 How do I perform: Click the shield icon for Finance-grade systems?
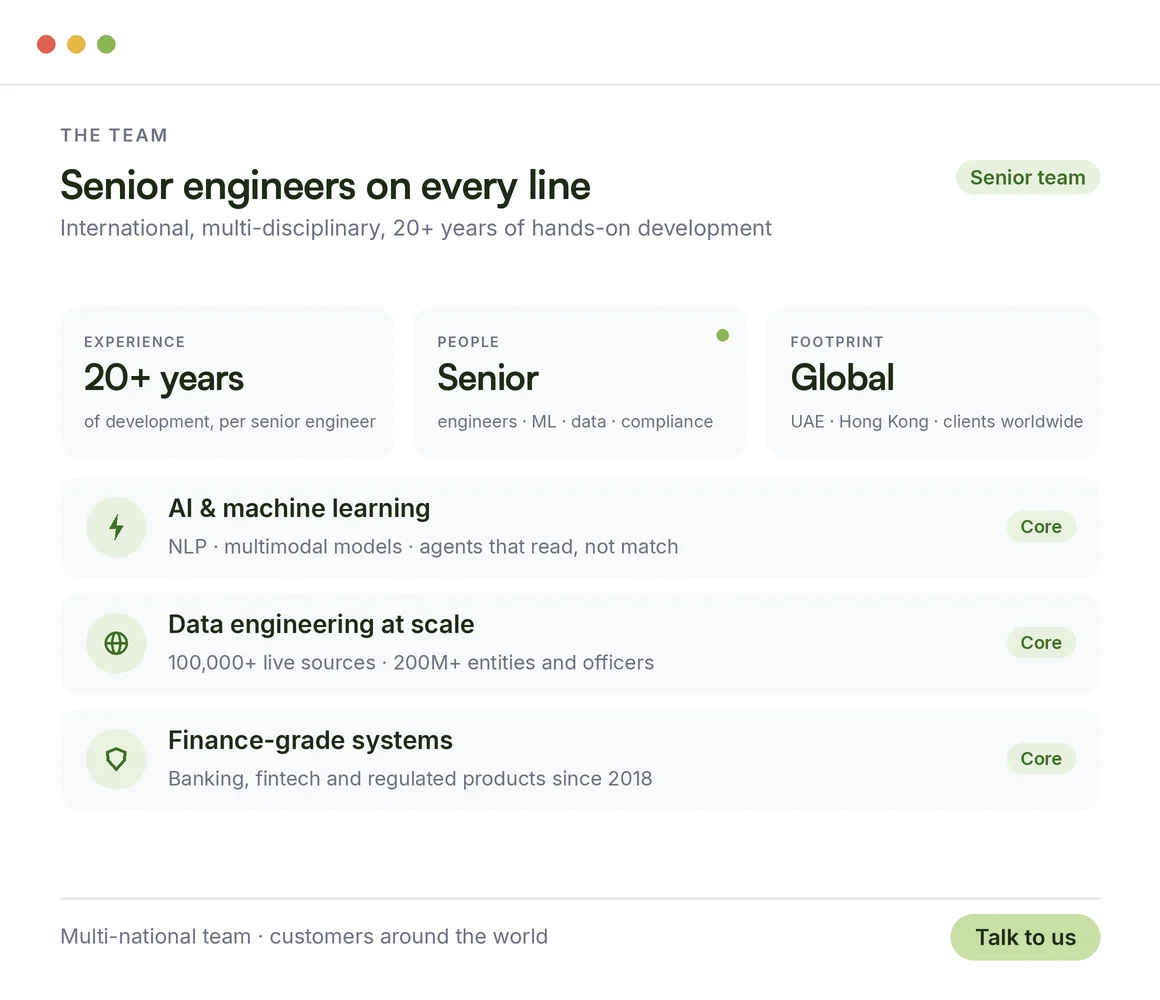click(x=116, y=759)
